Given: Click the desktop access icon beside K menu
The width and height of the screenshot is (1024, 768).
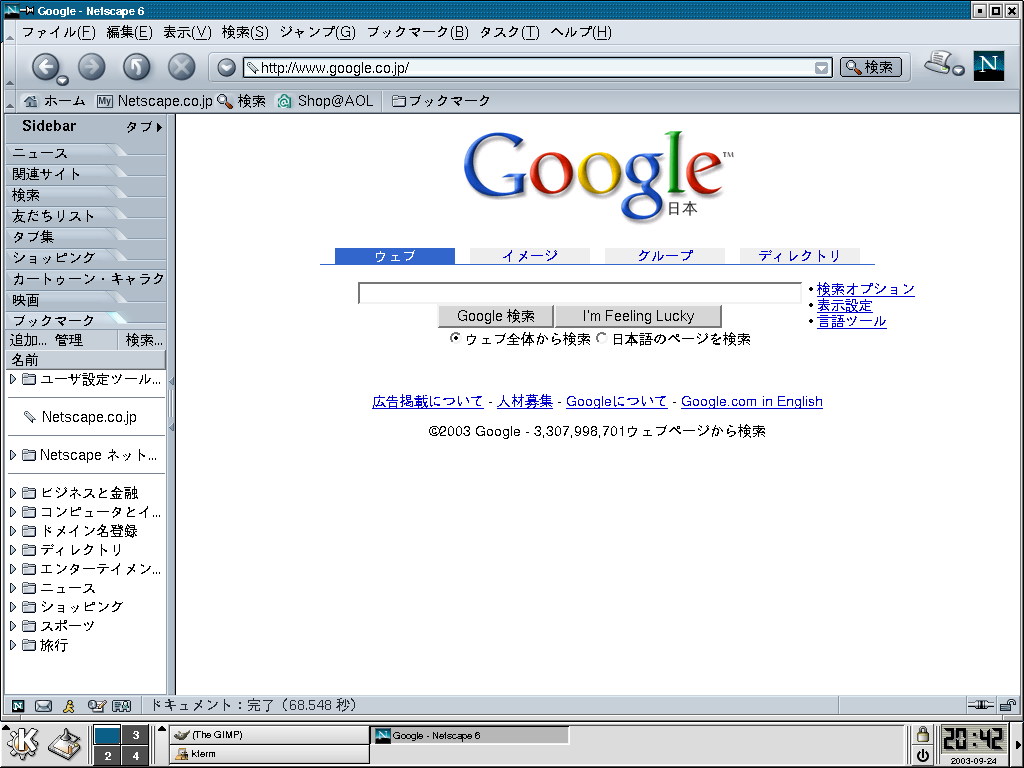Looking at the screenshot, I should (65, 744).
